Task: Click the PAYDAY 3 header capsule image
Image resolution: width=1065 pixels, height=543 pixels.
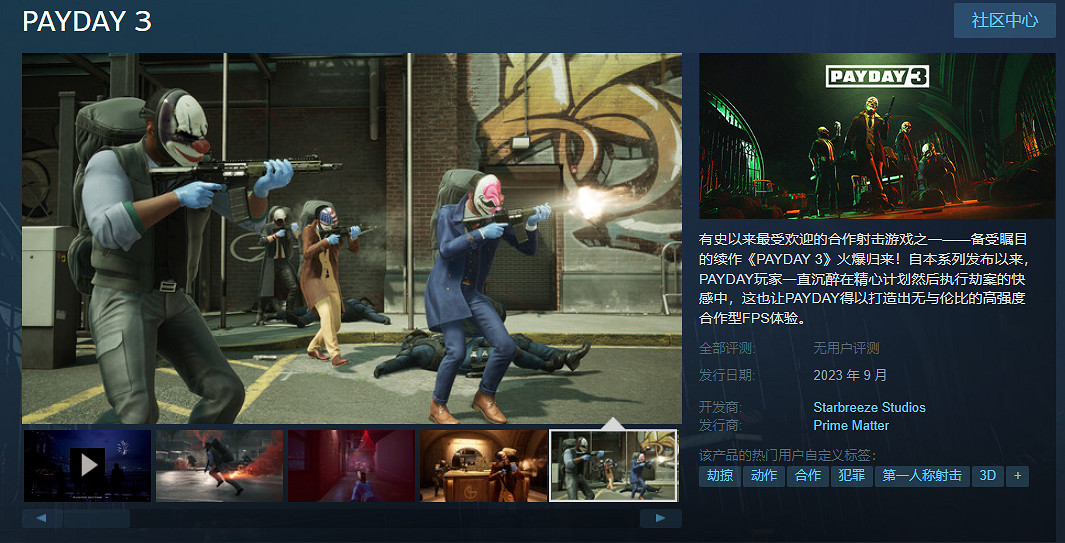Action: (877, 136)
